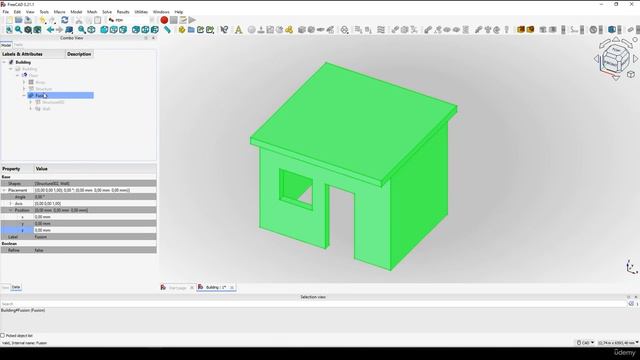
Task: Click the navigation cube Front face
Action: pyautogui.click(x=611, y=64)
